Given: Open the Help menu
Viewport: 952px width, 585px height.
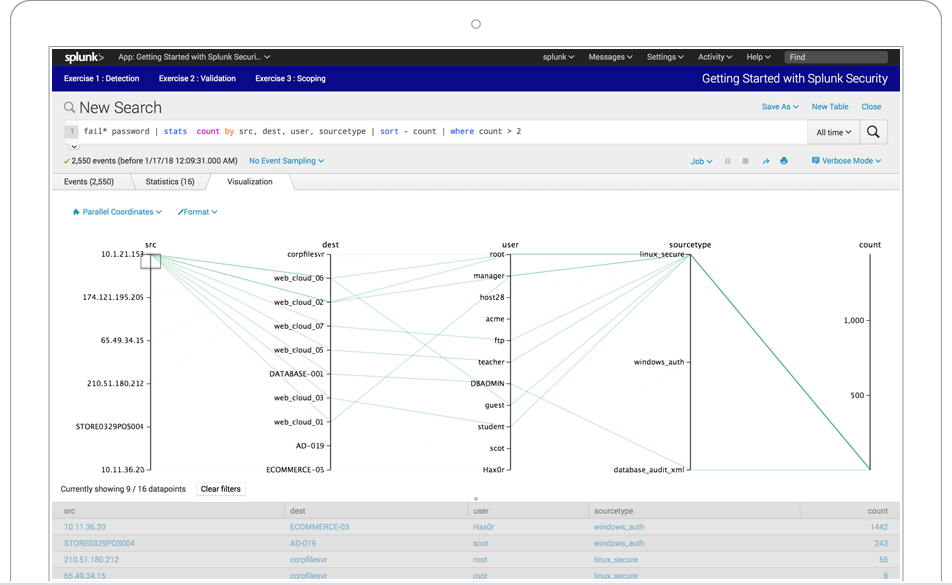Looking at the screenshot, I should click(x=758, y=57).
